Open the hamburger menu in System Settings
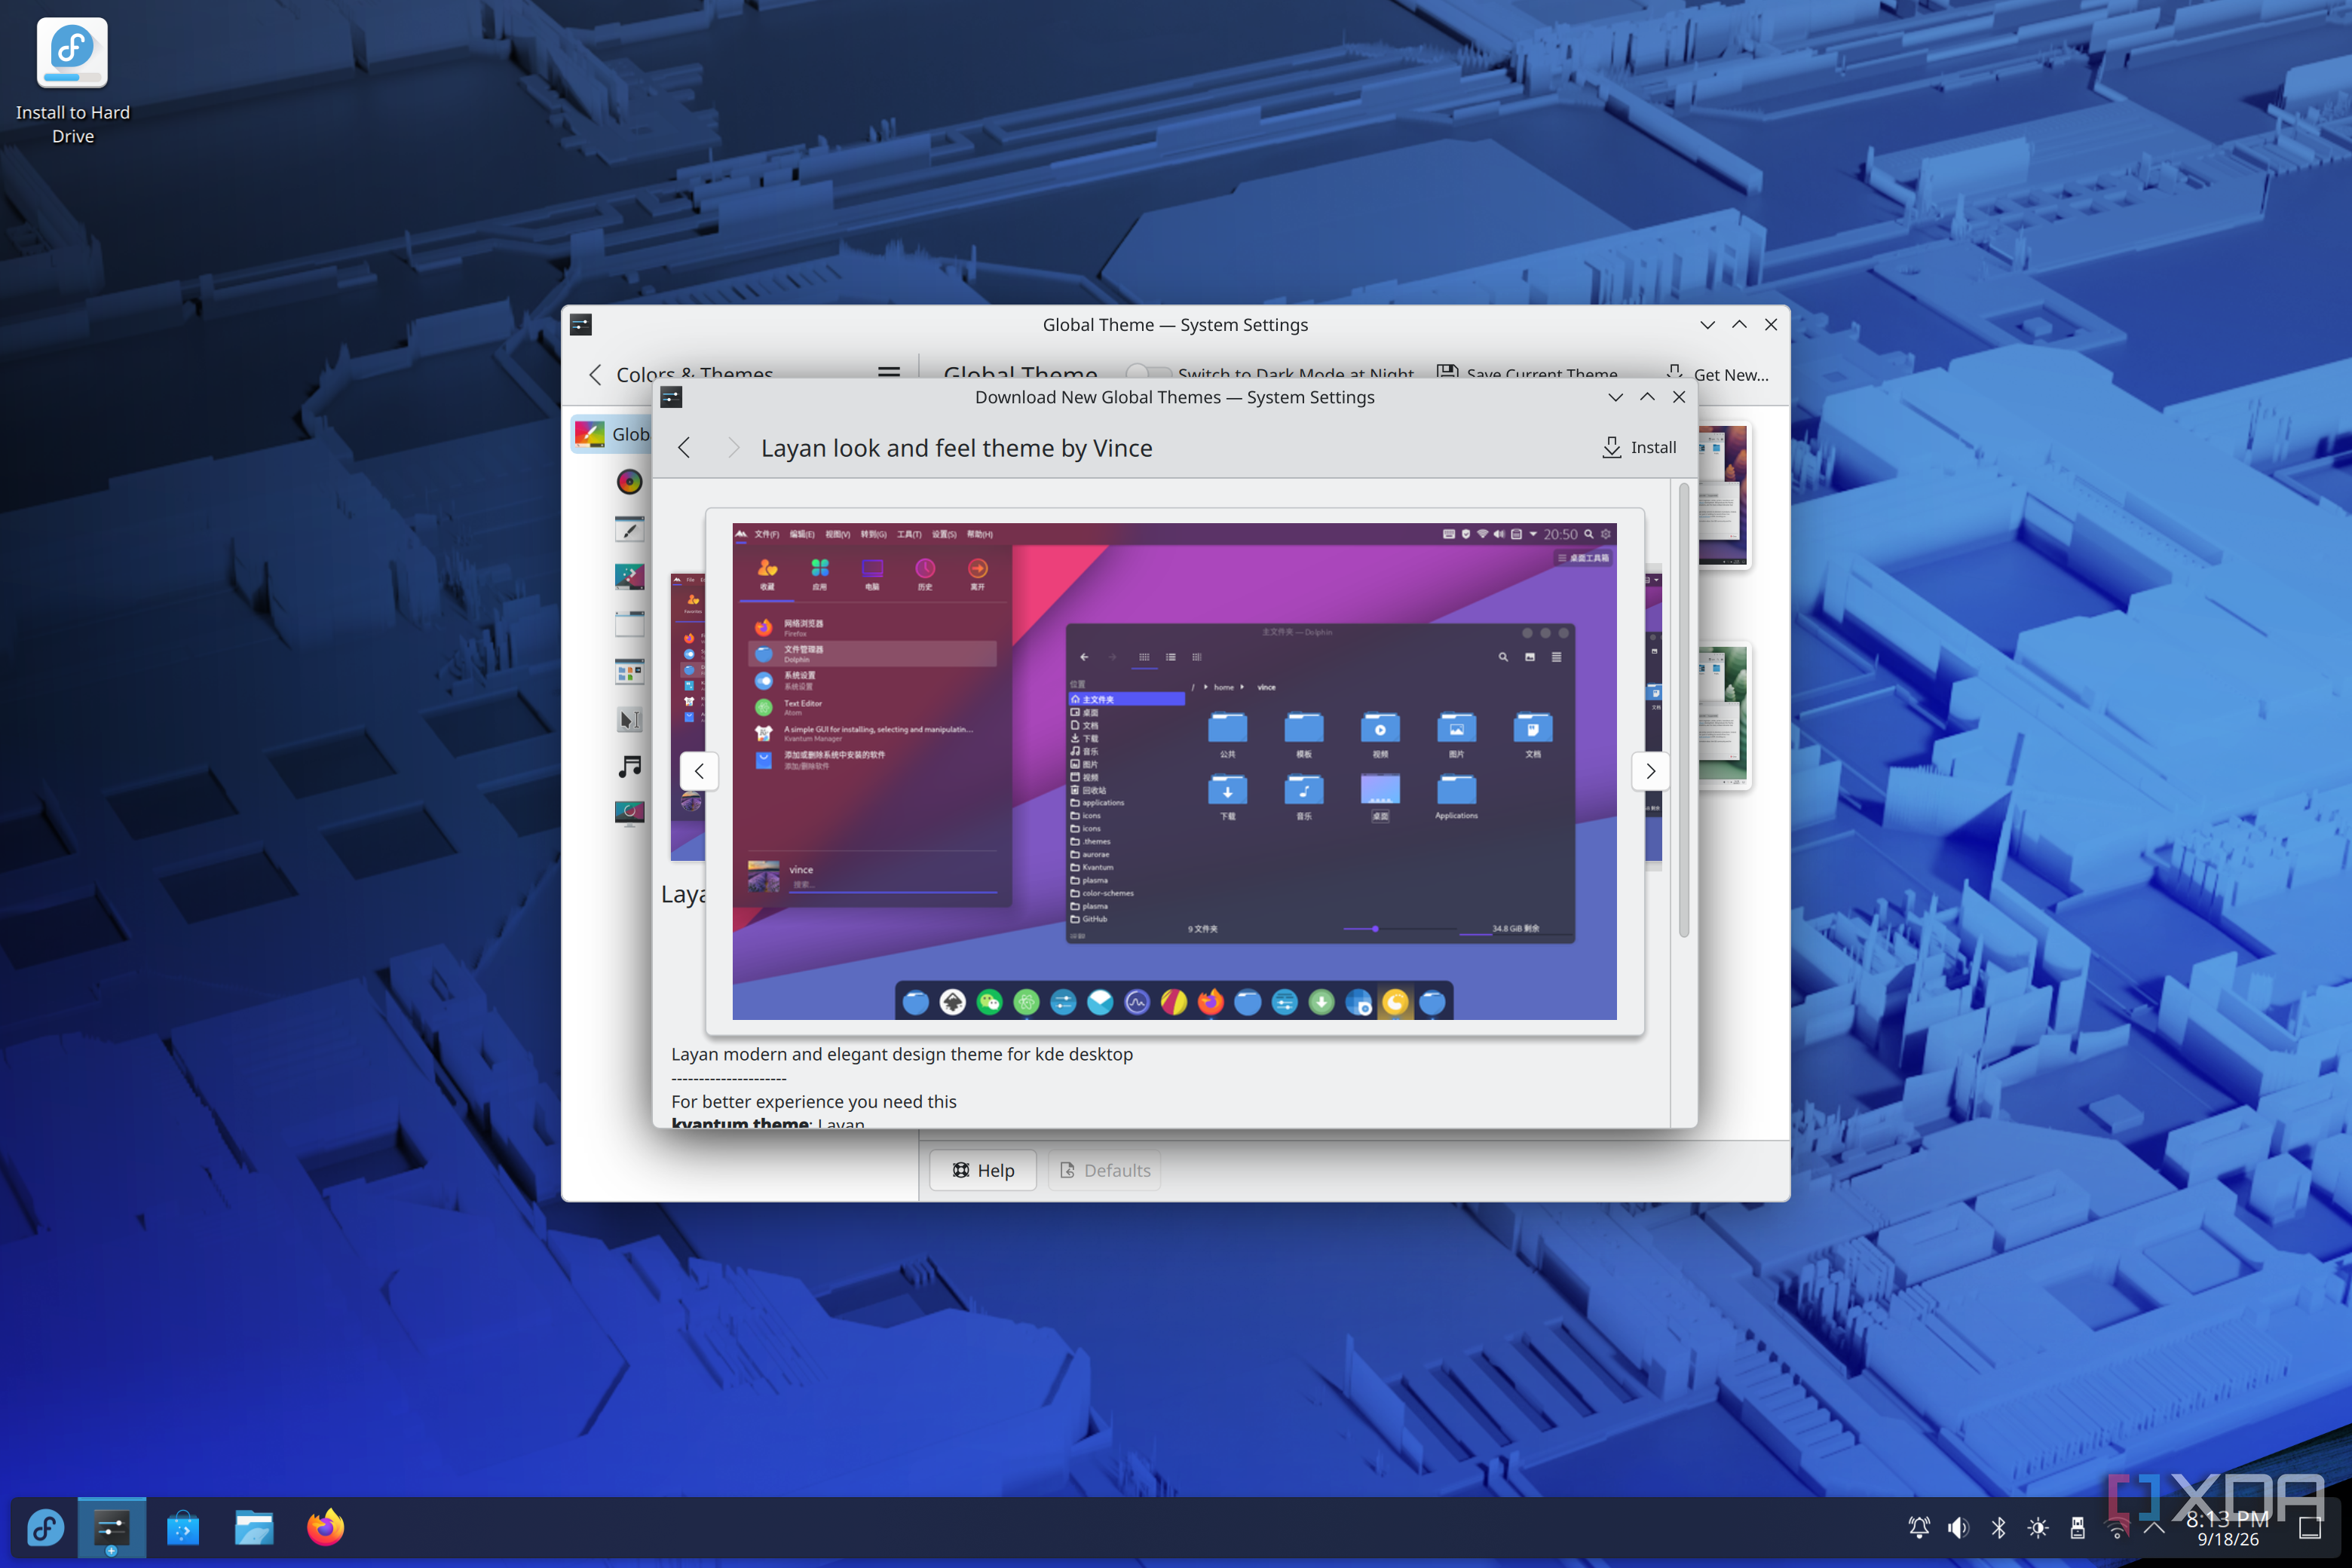 pyautogui.click(x=888, y=374)
